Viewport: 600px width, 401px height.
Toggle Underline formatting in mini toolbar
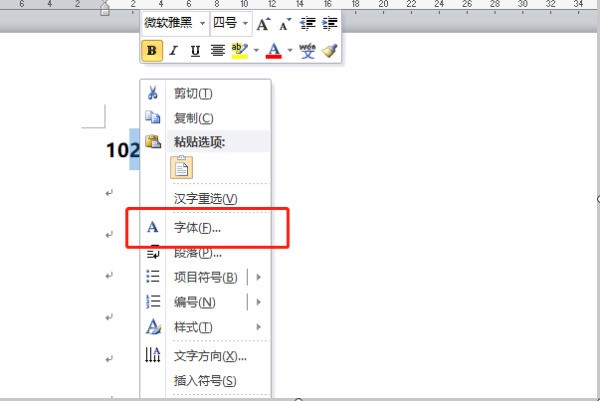194,49
